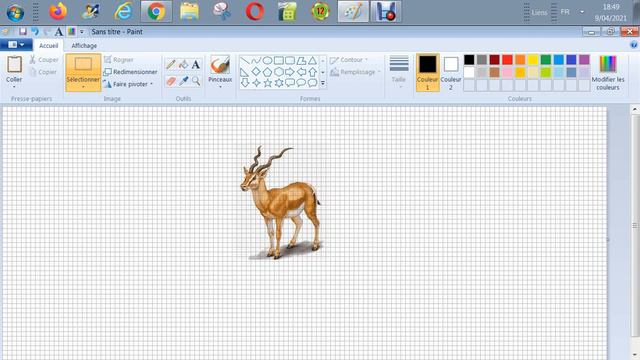The width and height of the screenshot is (640, 360).
Task: Switch to the Accueil tab
Action: (49, 46)
